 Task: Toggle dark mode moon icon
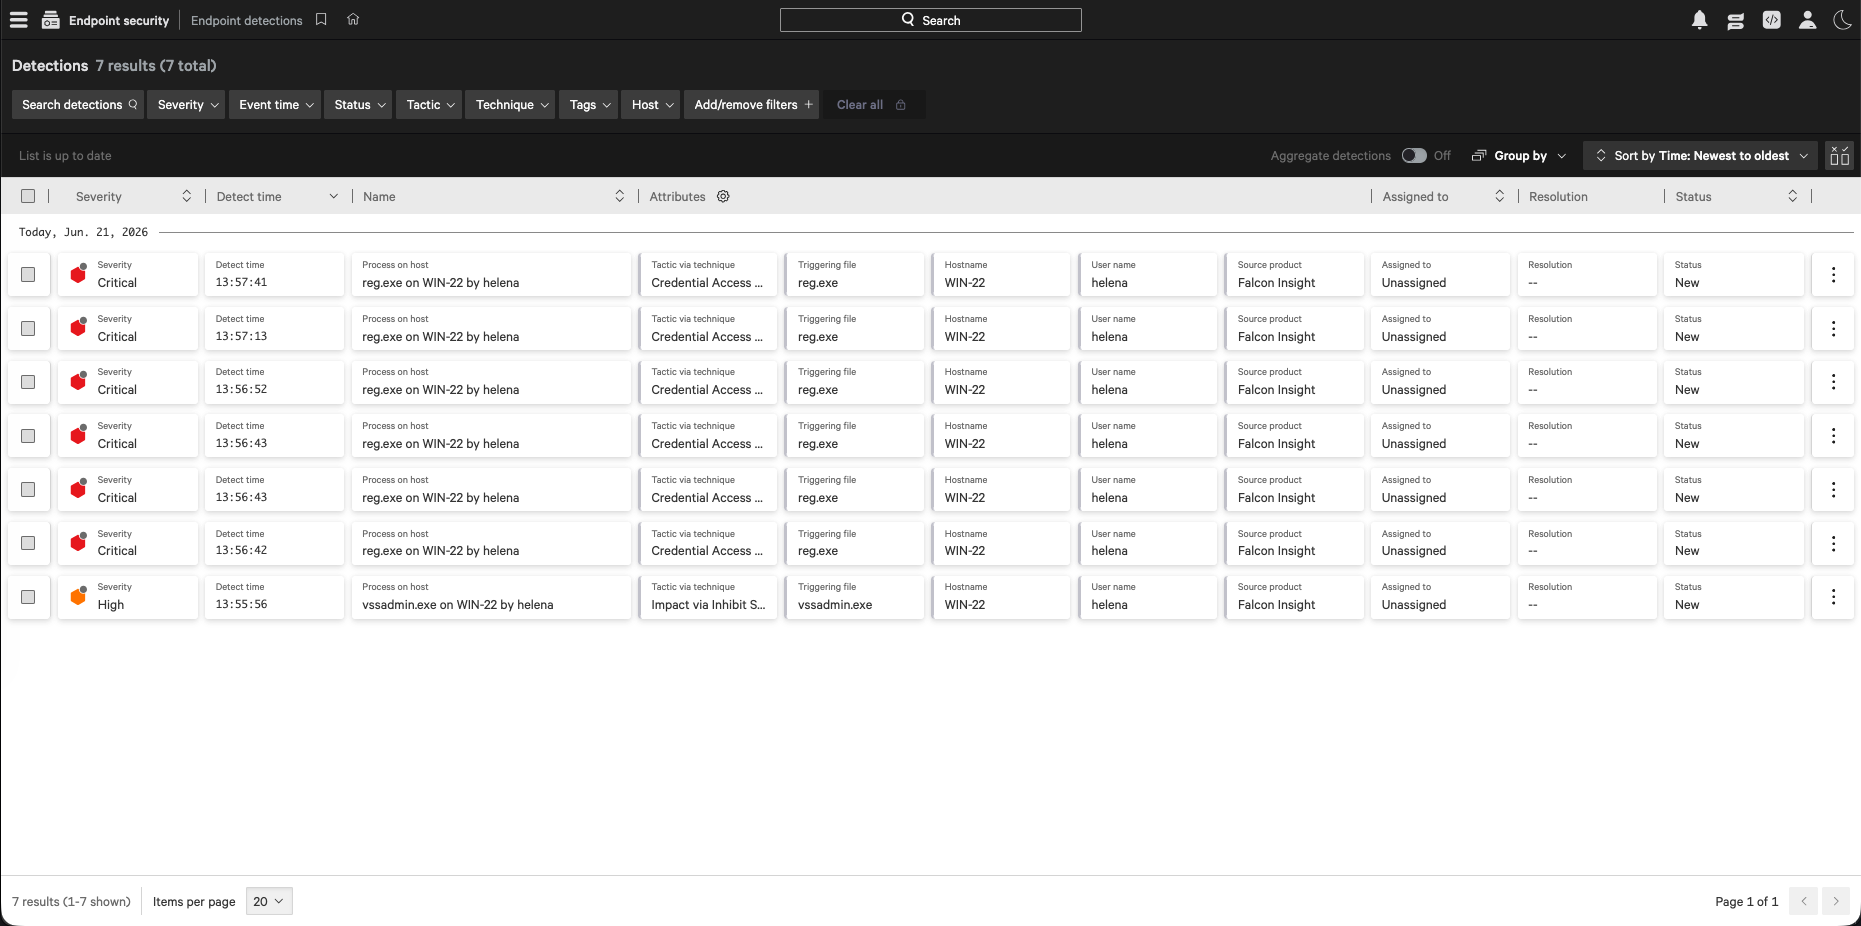click(1842, 20)
